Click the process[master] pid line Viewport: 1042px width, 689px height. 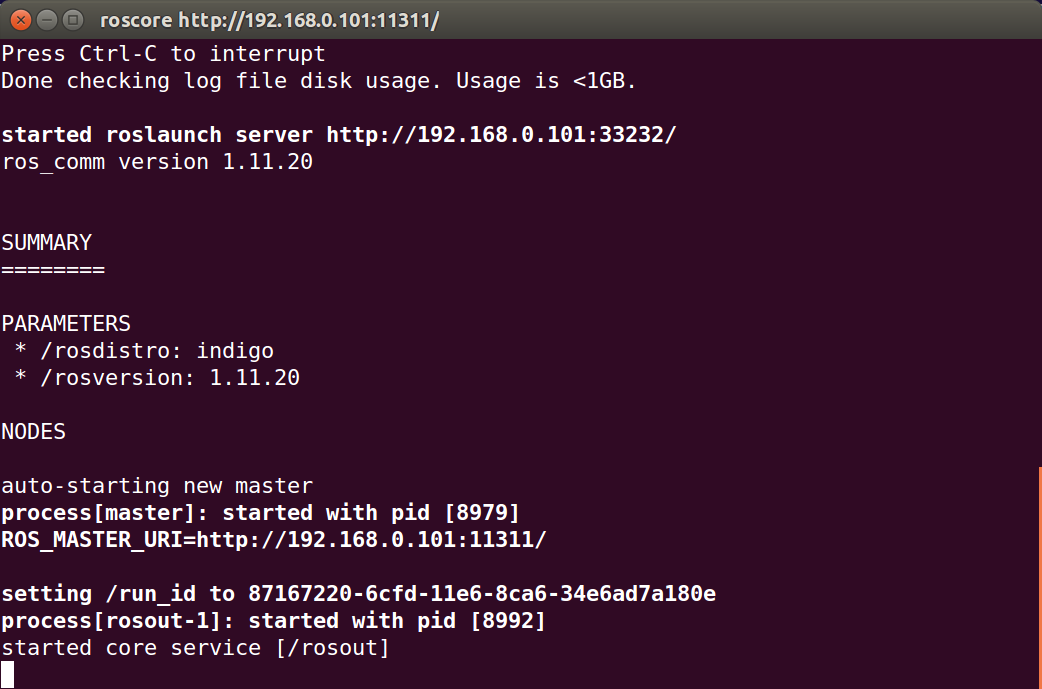(260, 512)
